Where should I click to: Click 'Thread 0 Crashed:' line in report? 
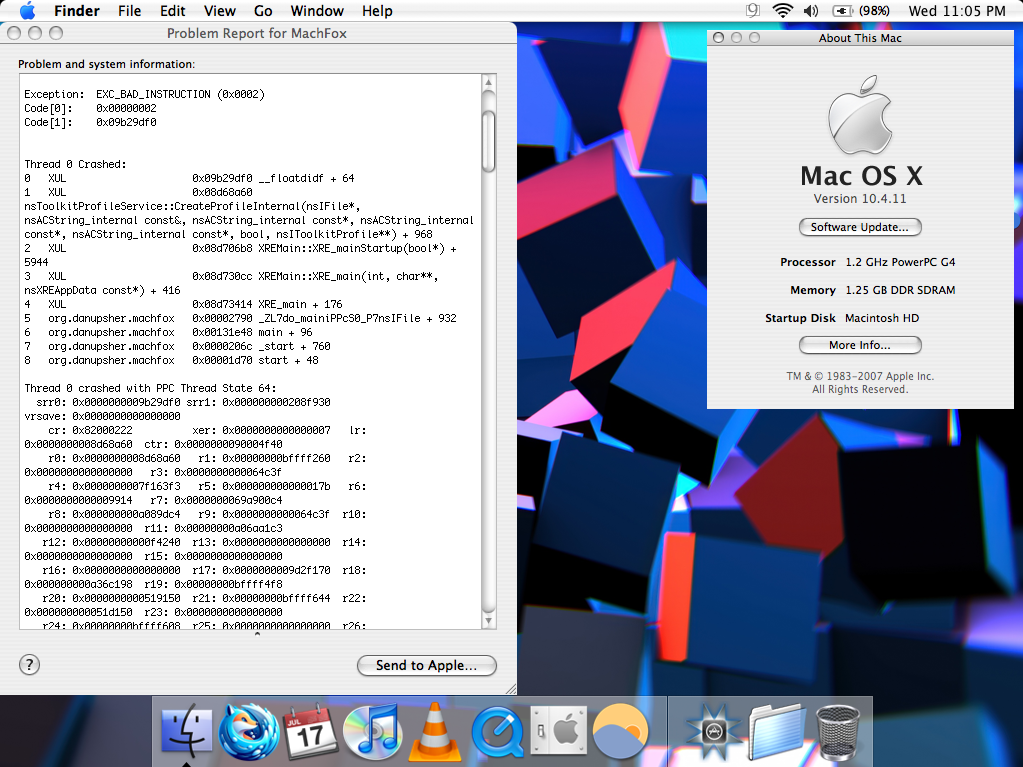75,164
